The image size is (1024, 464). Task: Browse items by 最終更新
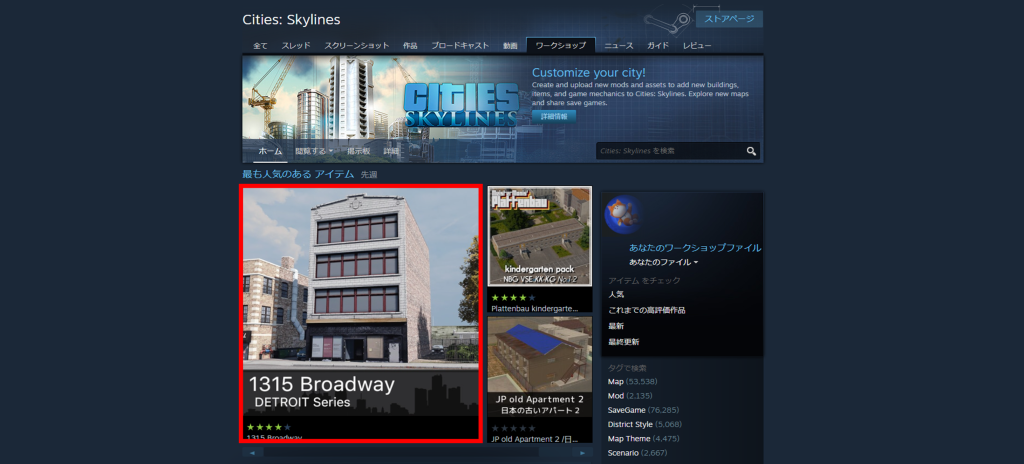[624, 342]
